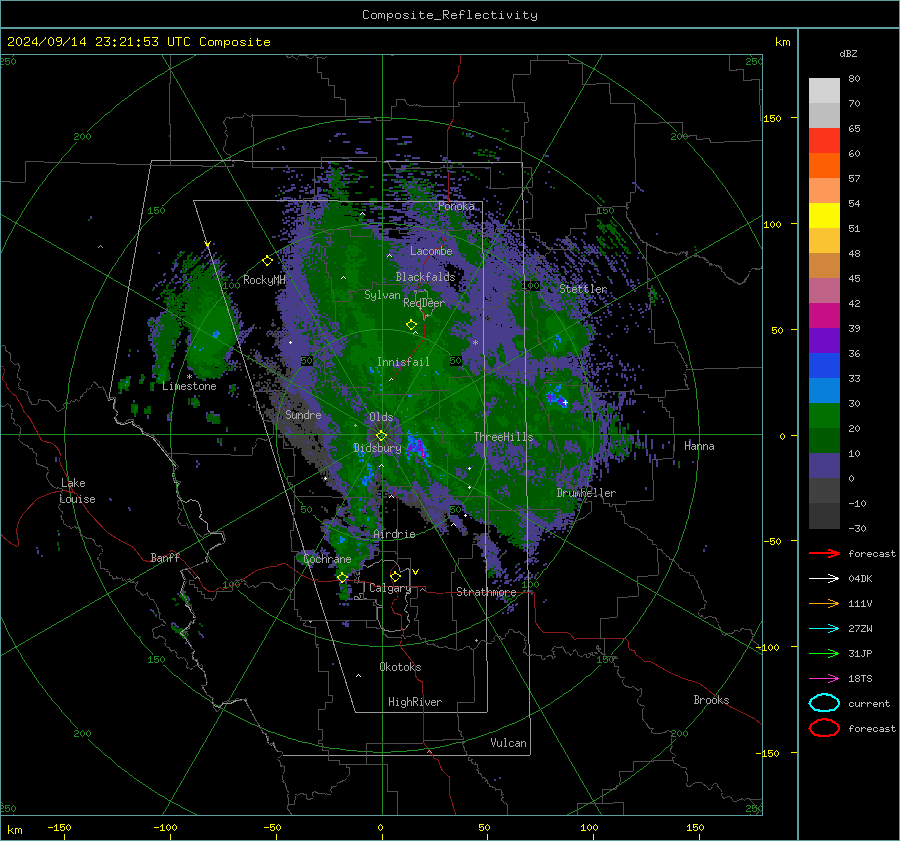This screenshot has height=841, width=900.
Task: Click the dBZ legend heading
Action: pos(848,54)
